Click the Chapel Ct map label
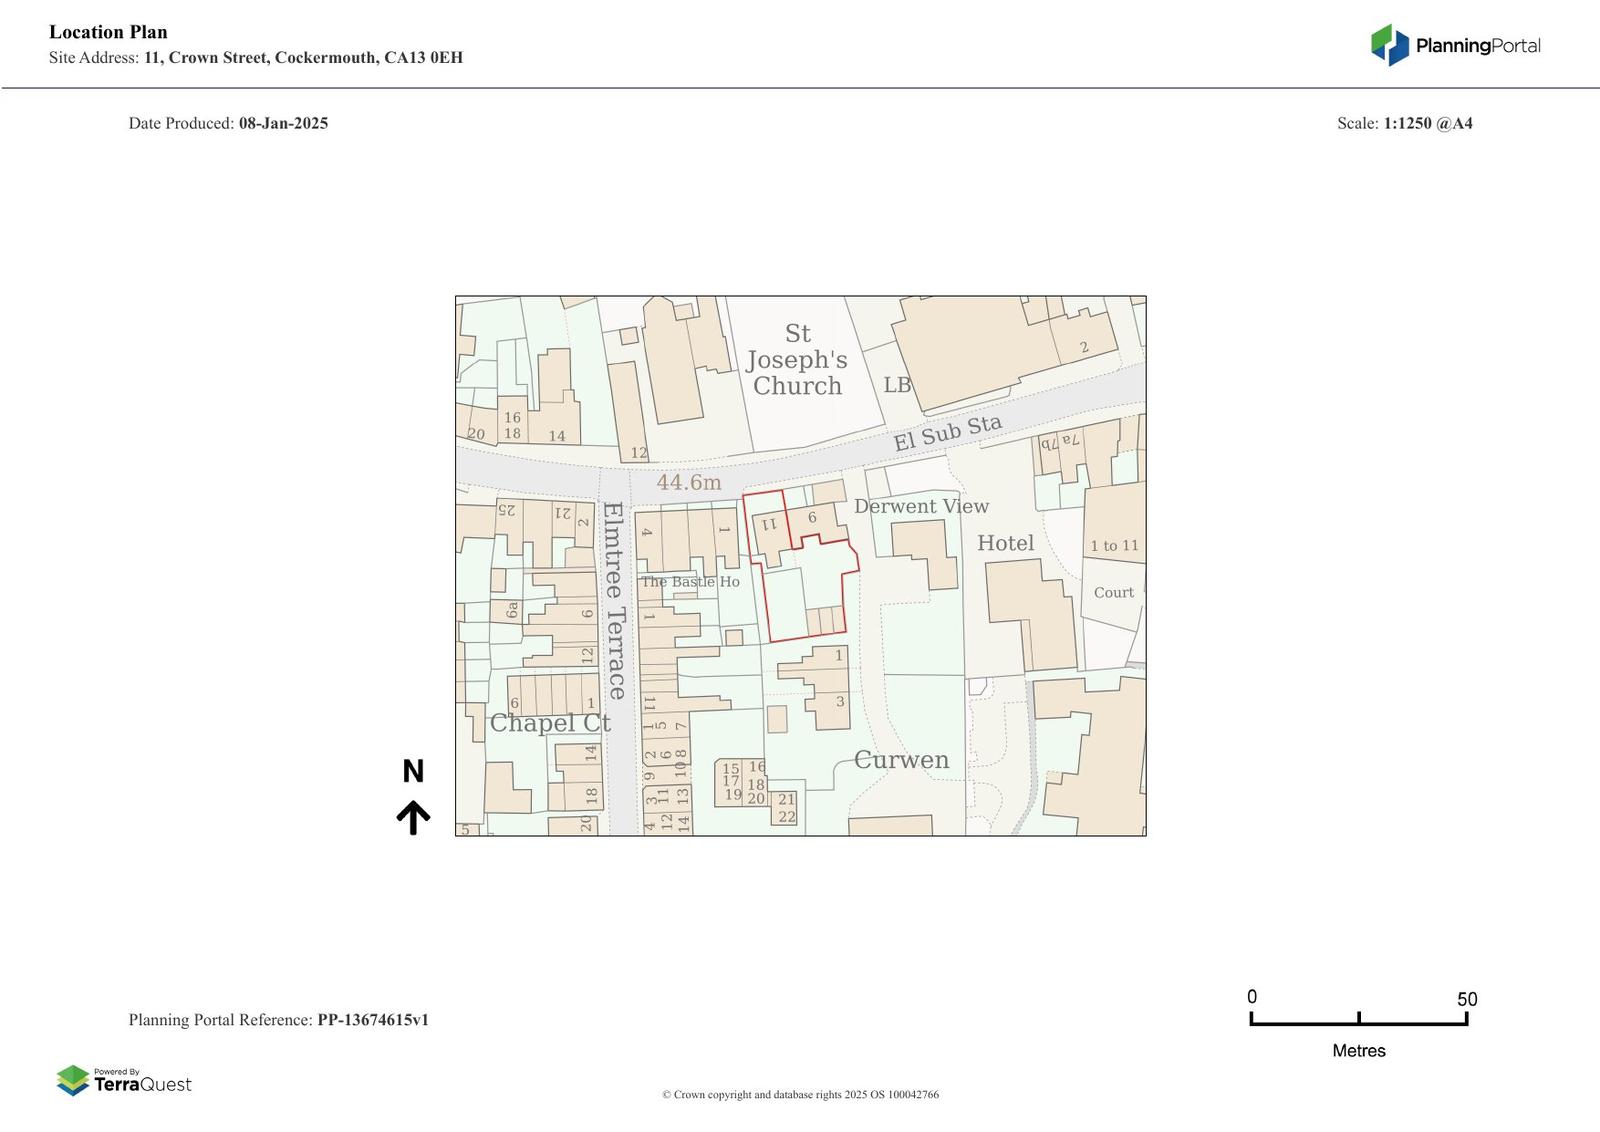 (549, 723)
